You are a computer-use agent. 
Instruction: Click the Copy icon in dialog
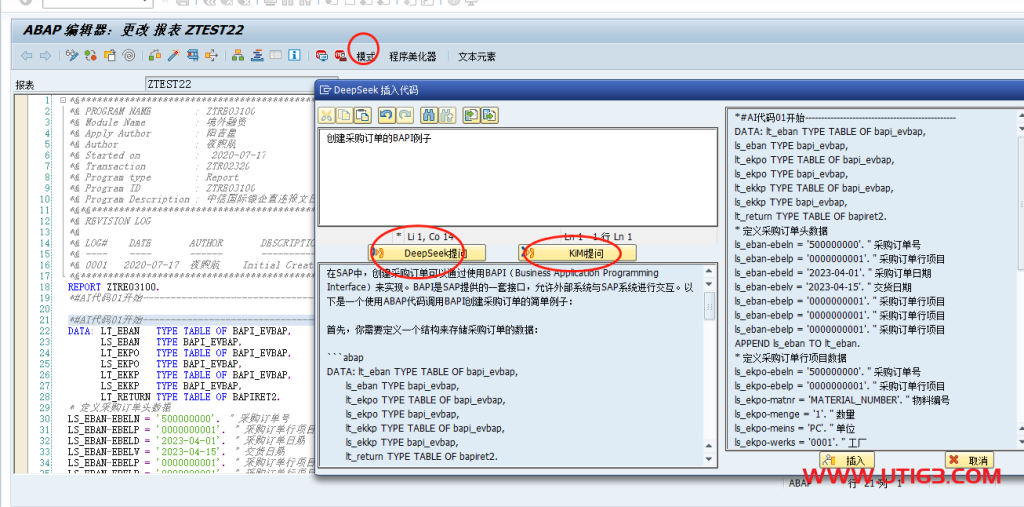coord(344,116)
